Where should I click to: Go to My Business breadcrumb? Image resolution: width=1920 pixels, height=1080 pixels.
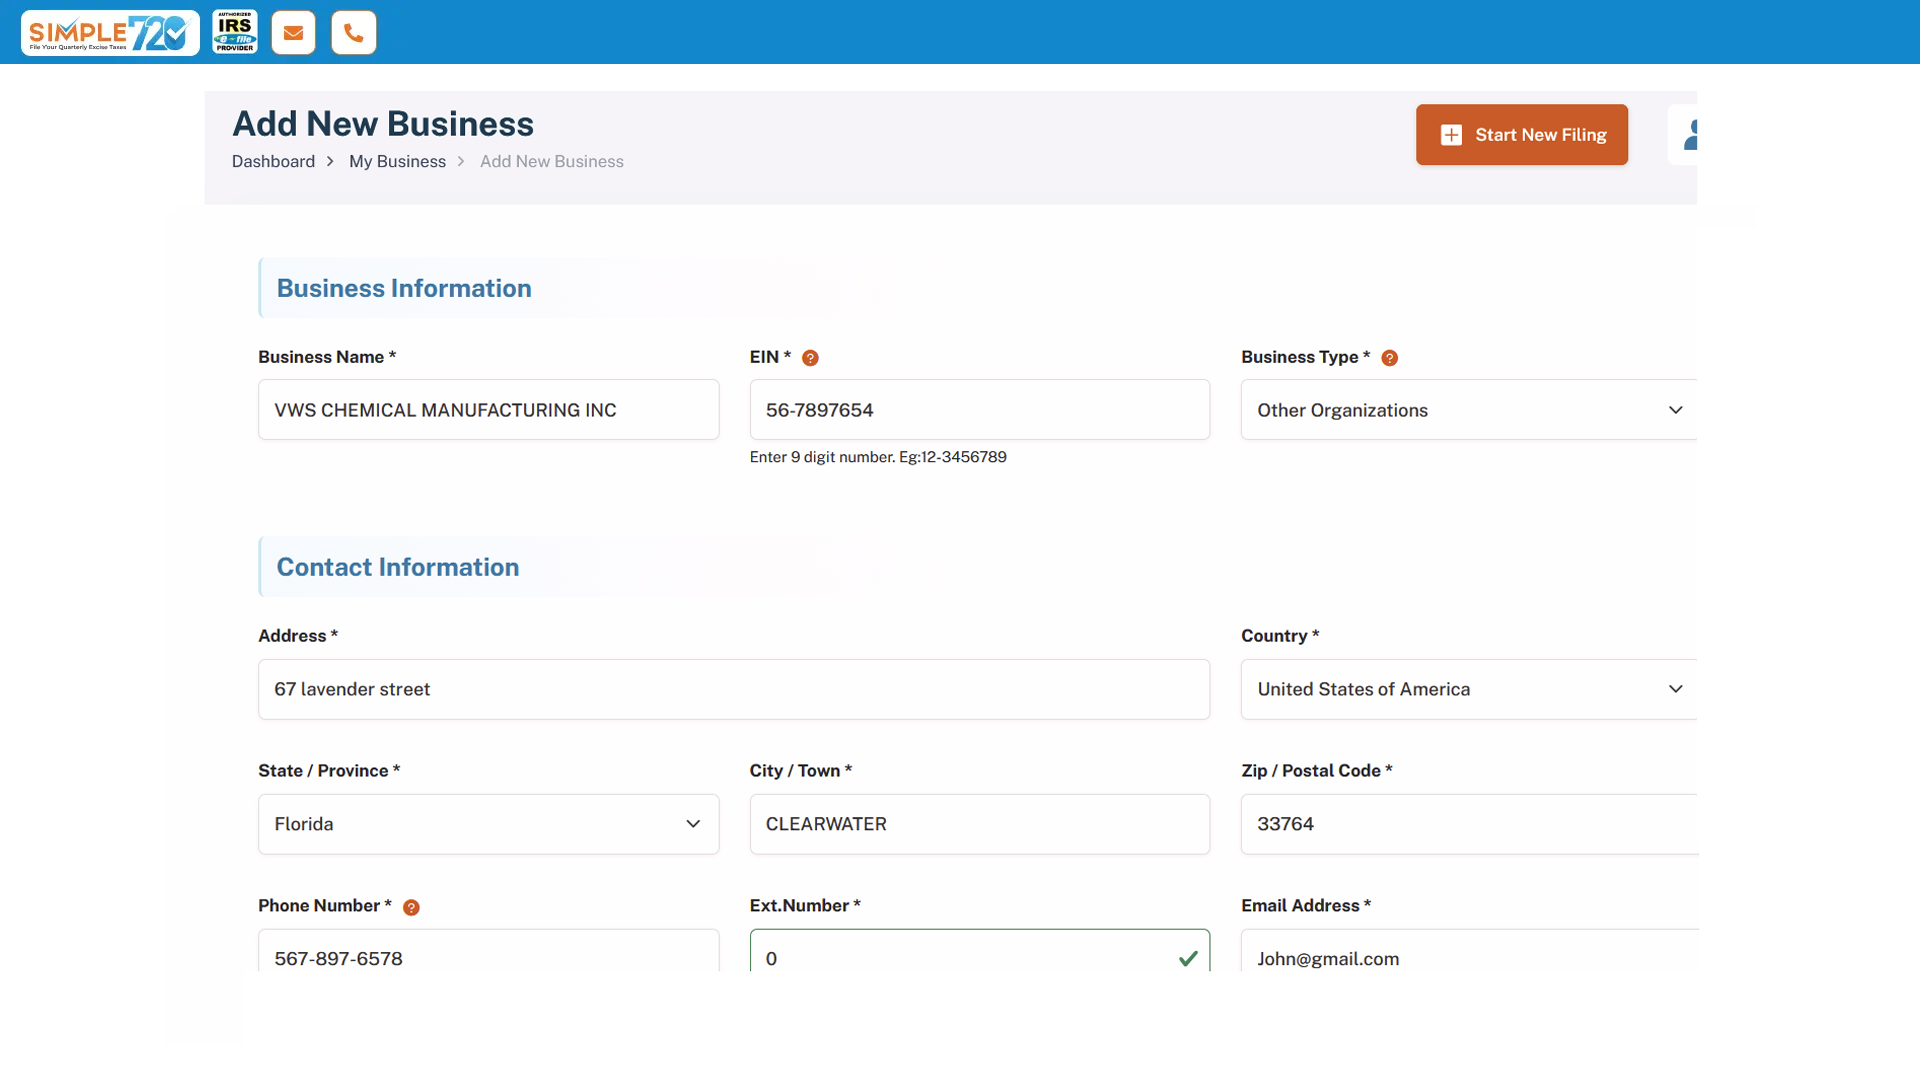tap(397, 161)
